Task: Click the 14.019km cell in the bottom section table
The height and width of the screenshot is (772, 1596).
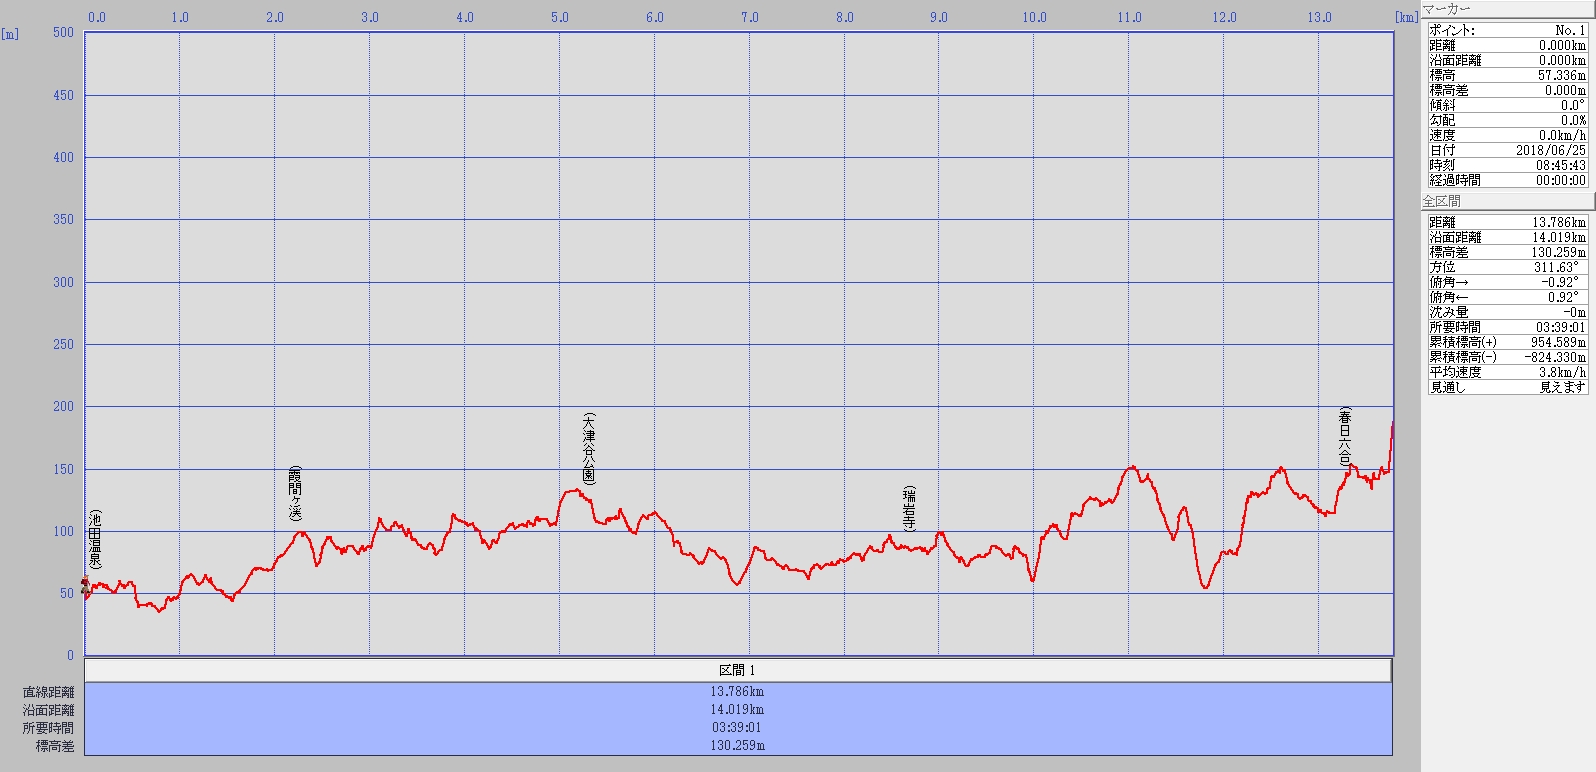Action: [738, 710]
